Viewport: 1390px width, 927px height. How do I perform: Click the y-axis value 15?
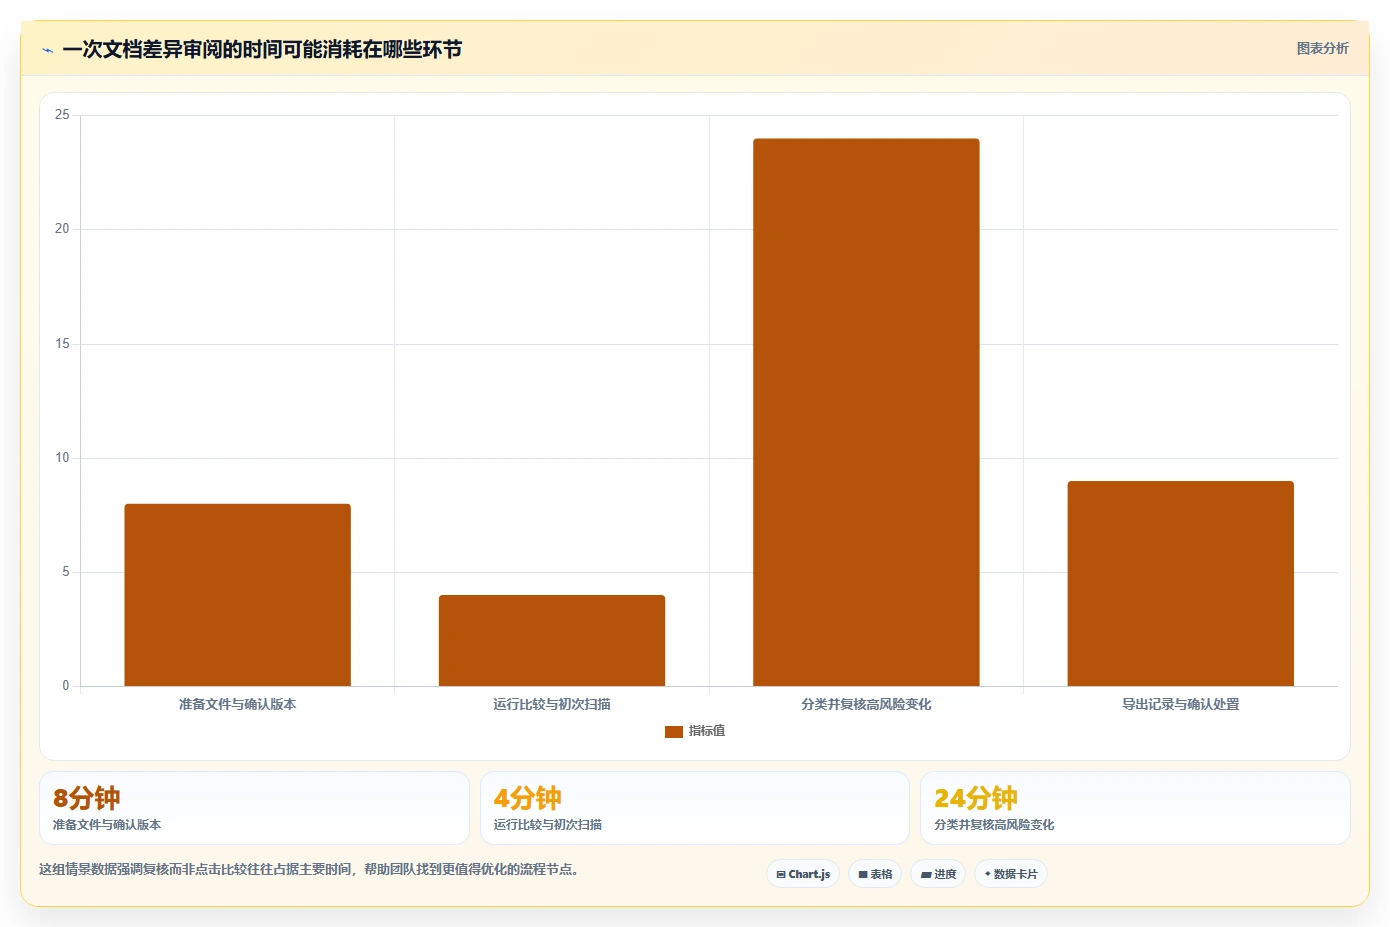pyautogui.click(x=62, y=344)
